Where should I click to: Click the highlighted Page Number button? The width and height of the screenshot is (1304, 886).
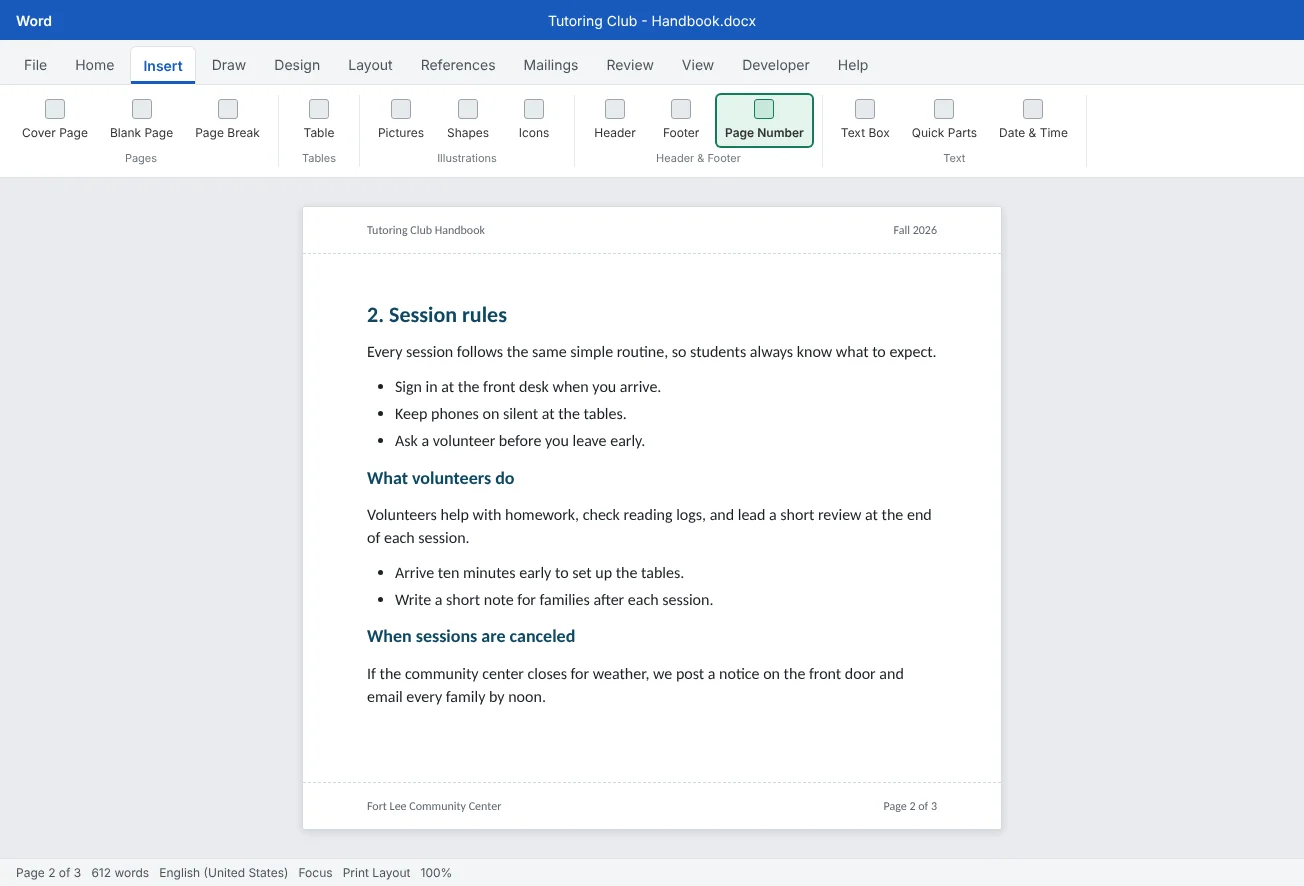[x=764, y=120]
